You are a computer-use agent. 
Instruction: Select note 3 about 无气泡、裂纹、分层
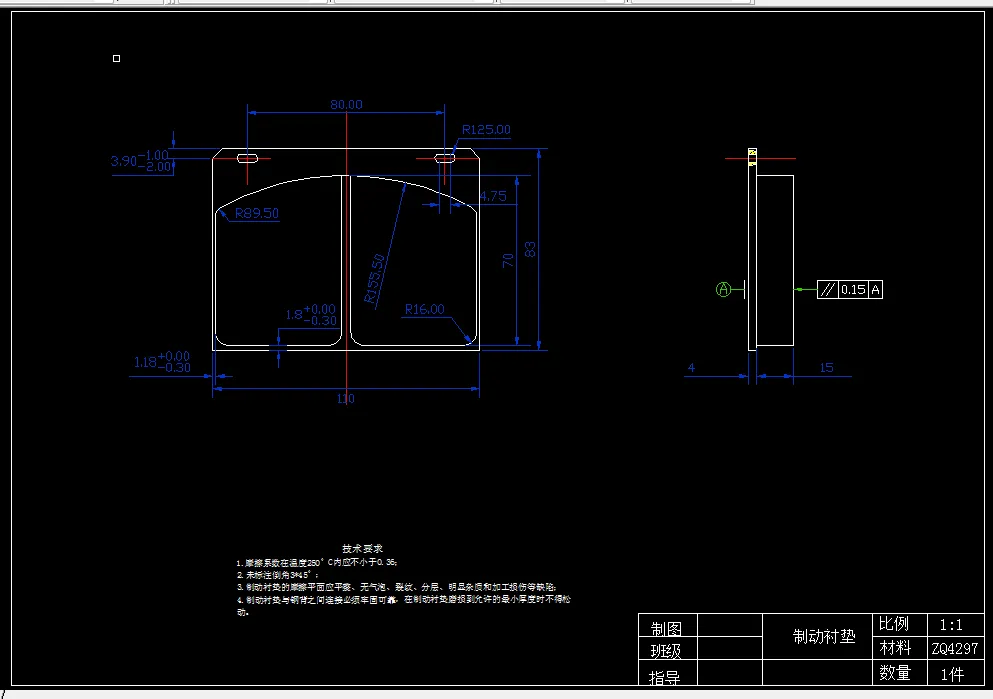pyautogui.click(x=396, y=587)
